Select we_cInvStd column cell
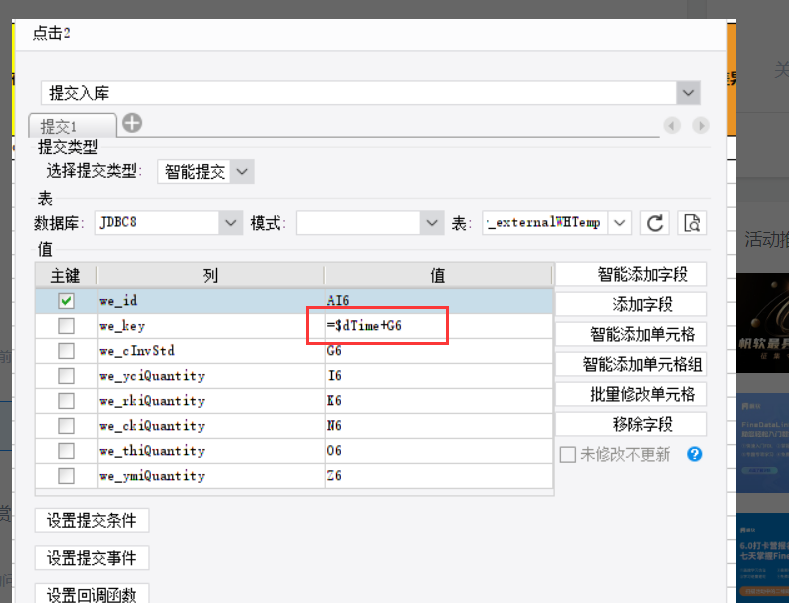This screenshot has height=603, width=789. pos(211,351)
